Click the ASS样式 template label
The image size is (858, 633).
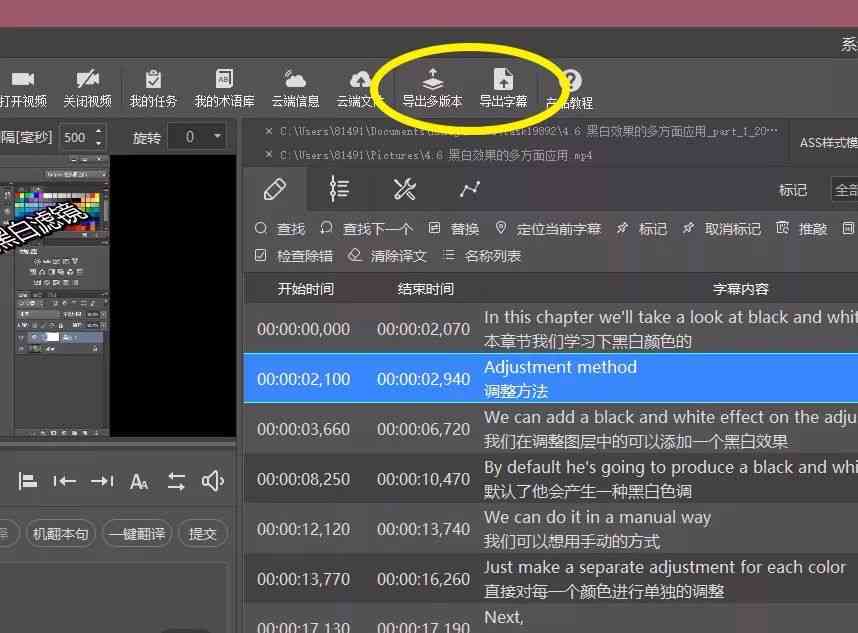tap(828, 143)
